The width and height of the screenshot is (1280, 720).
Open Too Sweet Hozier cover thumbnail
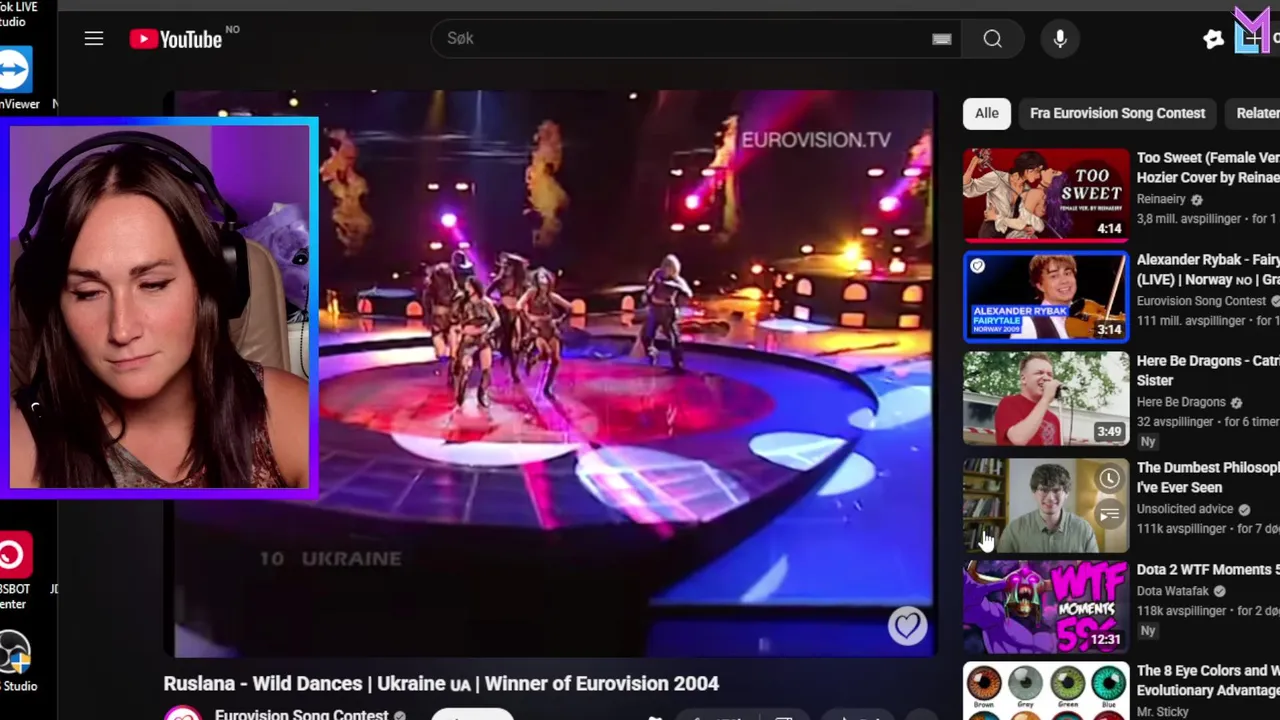click(x=1046, y=195)
